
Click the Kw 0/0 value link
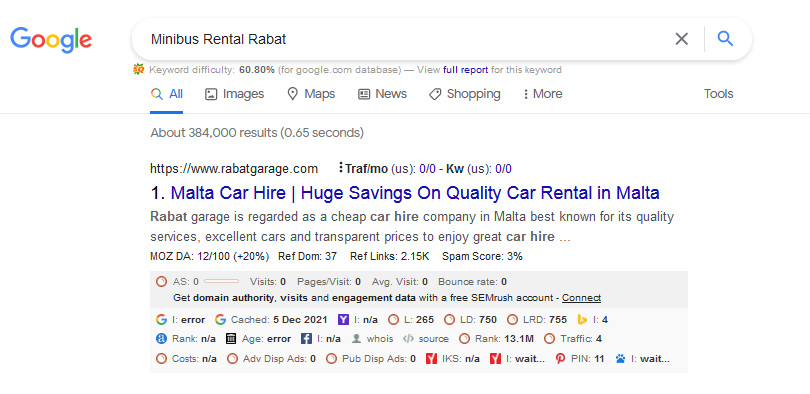coord(504,169)
